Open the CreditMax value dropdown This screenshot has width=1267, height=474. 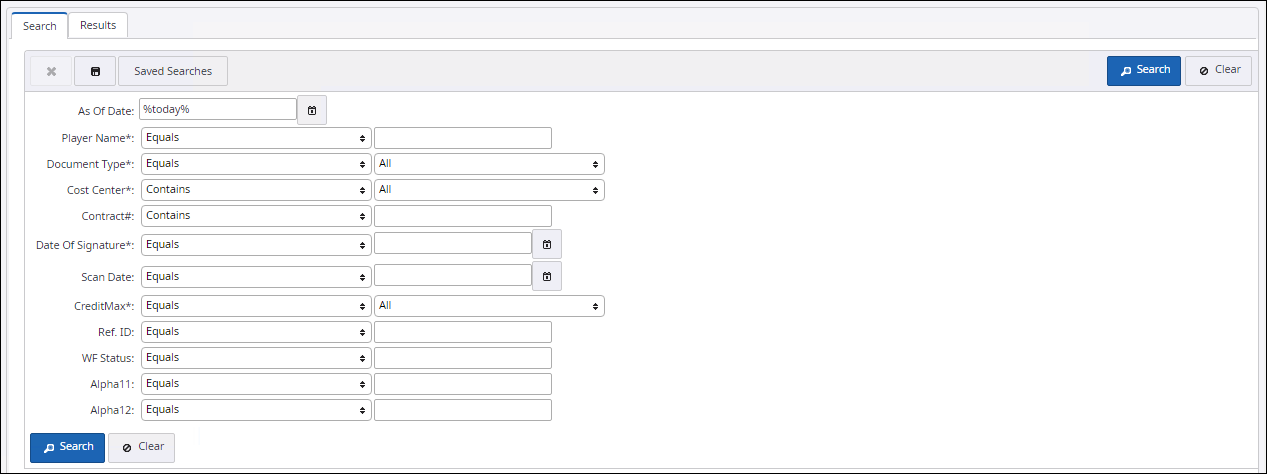489,306
